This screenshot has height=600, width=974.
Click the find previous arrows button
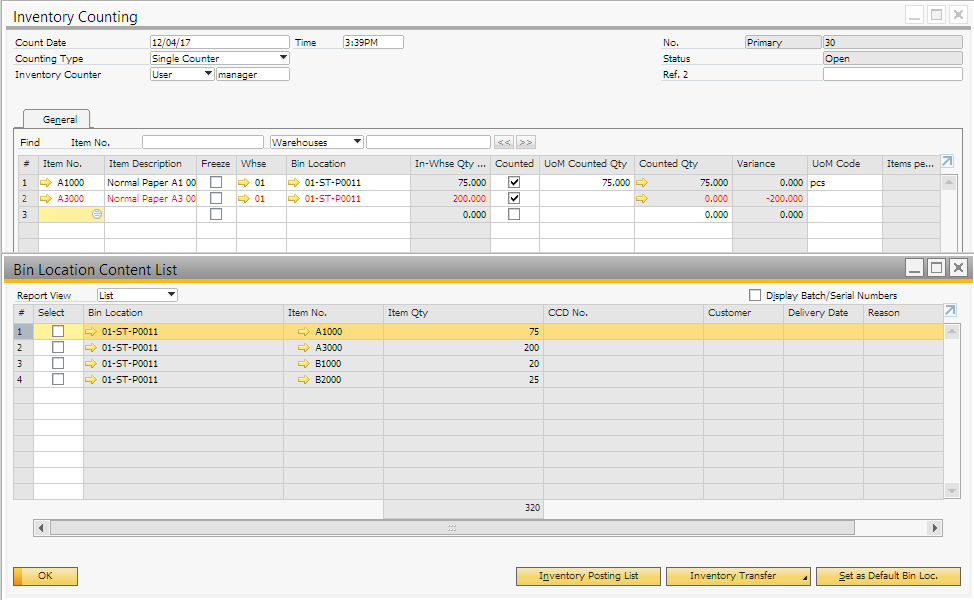click(x=504, y=143)
